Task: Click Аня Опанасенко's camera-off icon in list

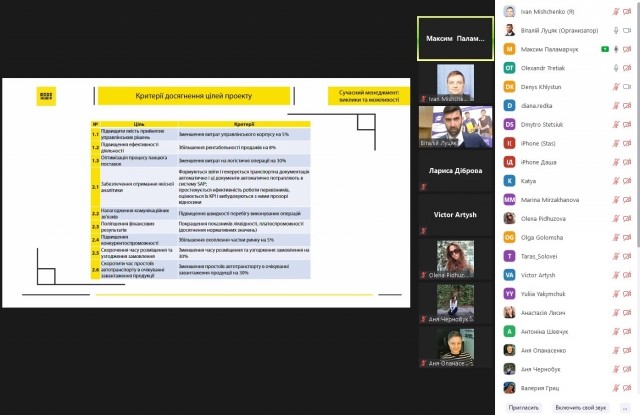Action: point(627,350)
